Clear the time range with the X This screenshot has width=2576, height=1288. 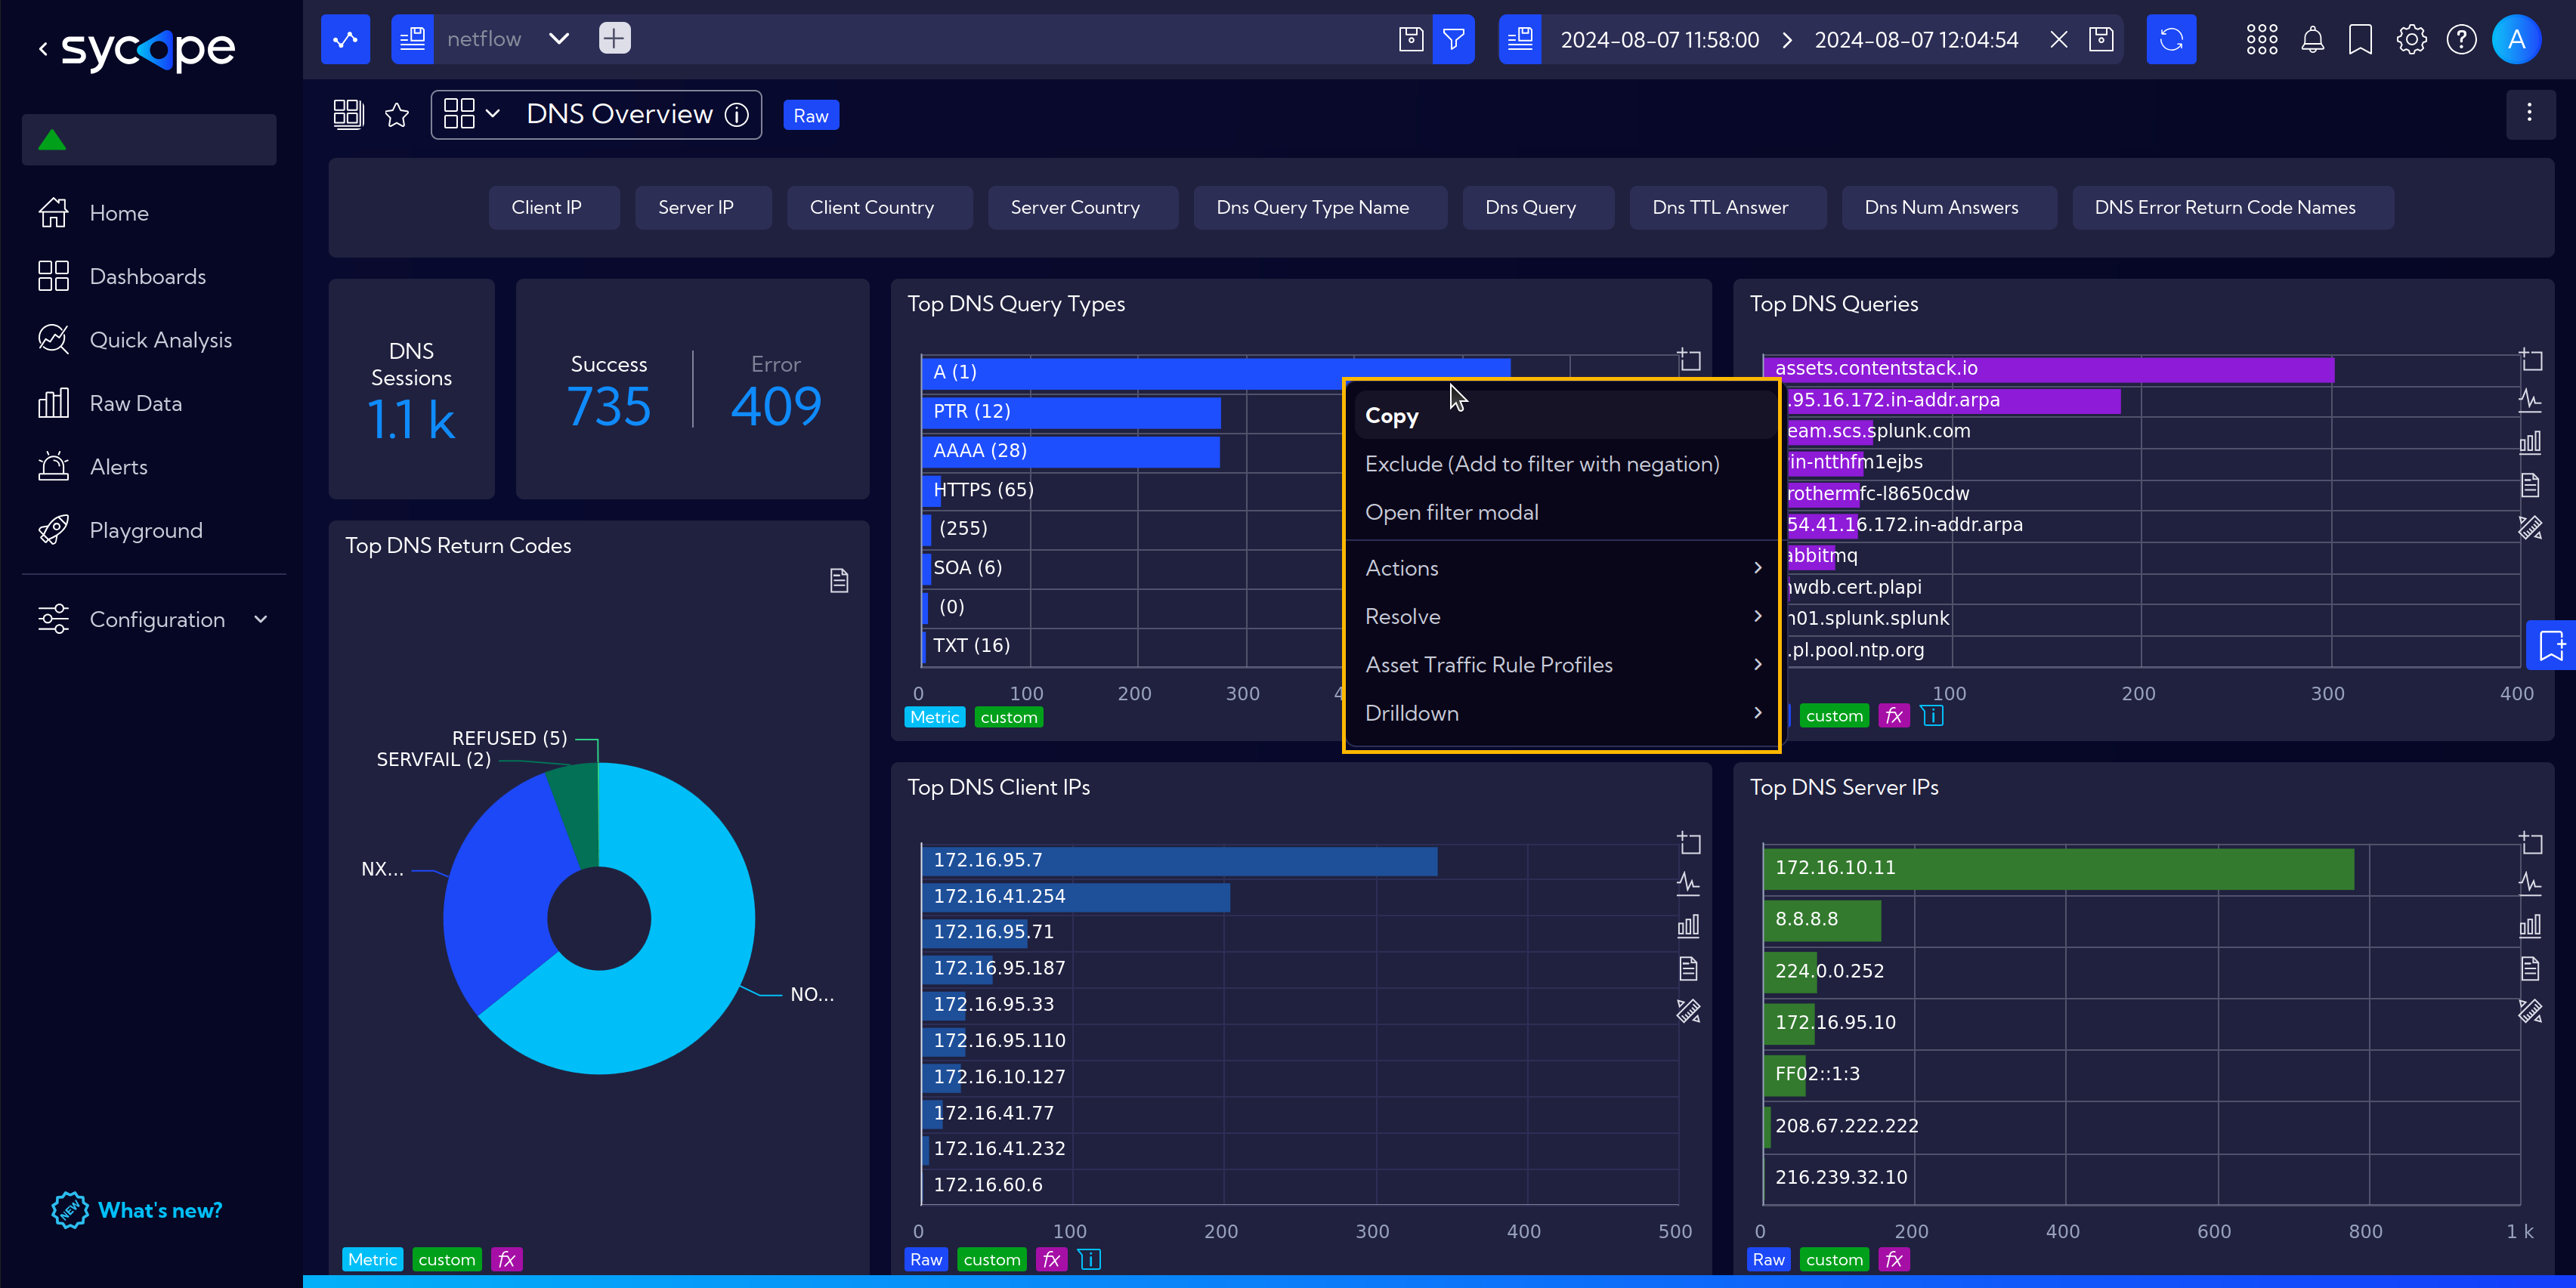[2058, 39]
